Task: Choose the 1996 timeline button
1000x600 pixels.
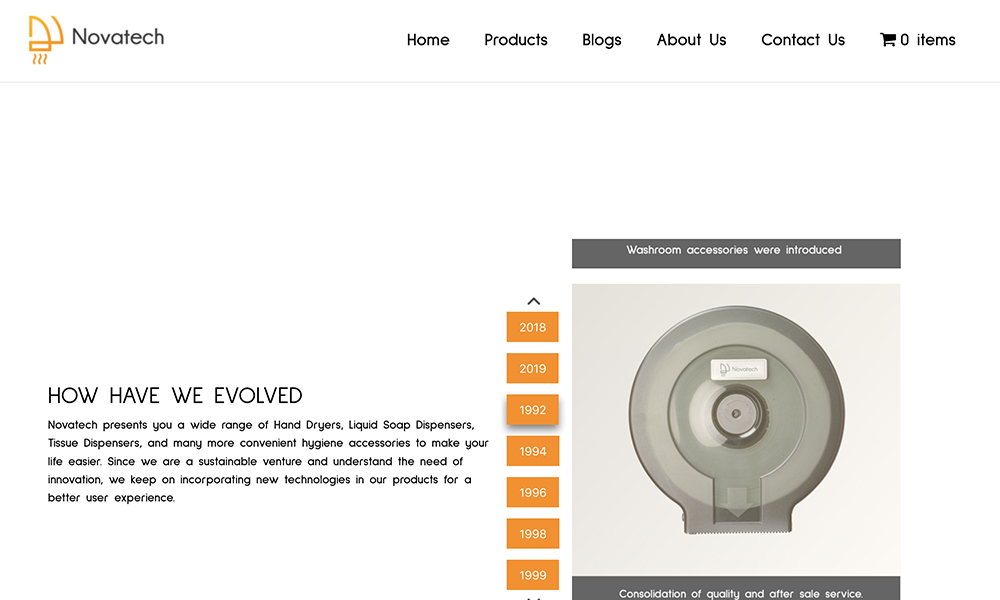Action: pos(533,492)
